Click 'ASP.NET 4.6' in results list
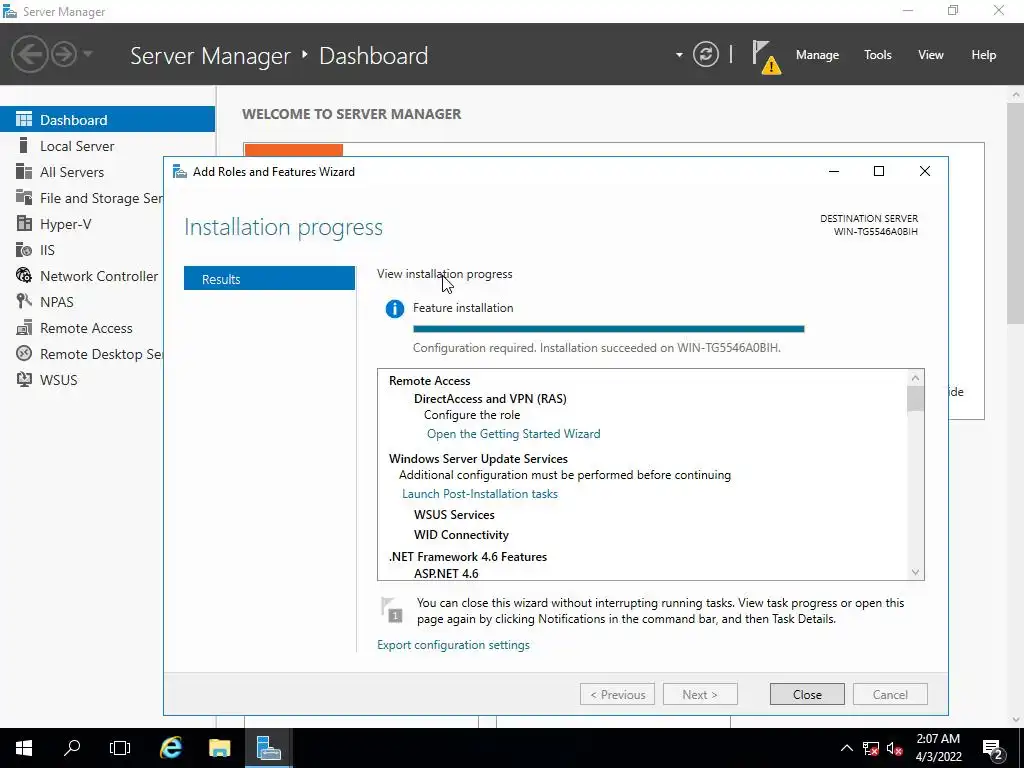Screen dimensions: 1024x768 (x=446, y=573)
